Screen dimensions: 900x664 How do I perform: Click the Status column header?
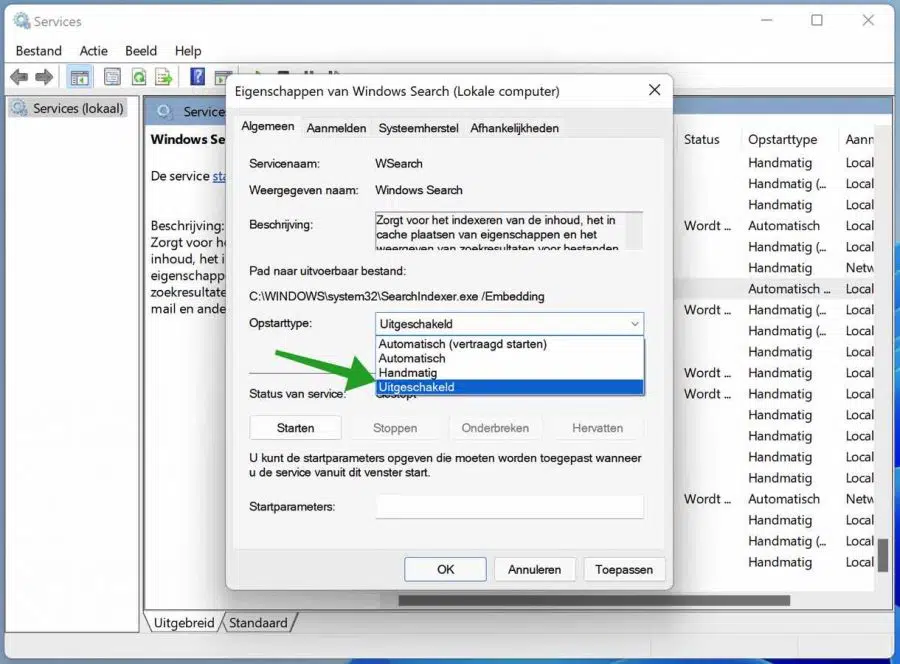[x=701, y=139]
